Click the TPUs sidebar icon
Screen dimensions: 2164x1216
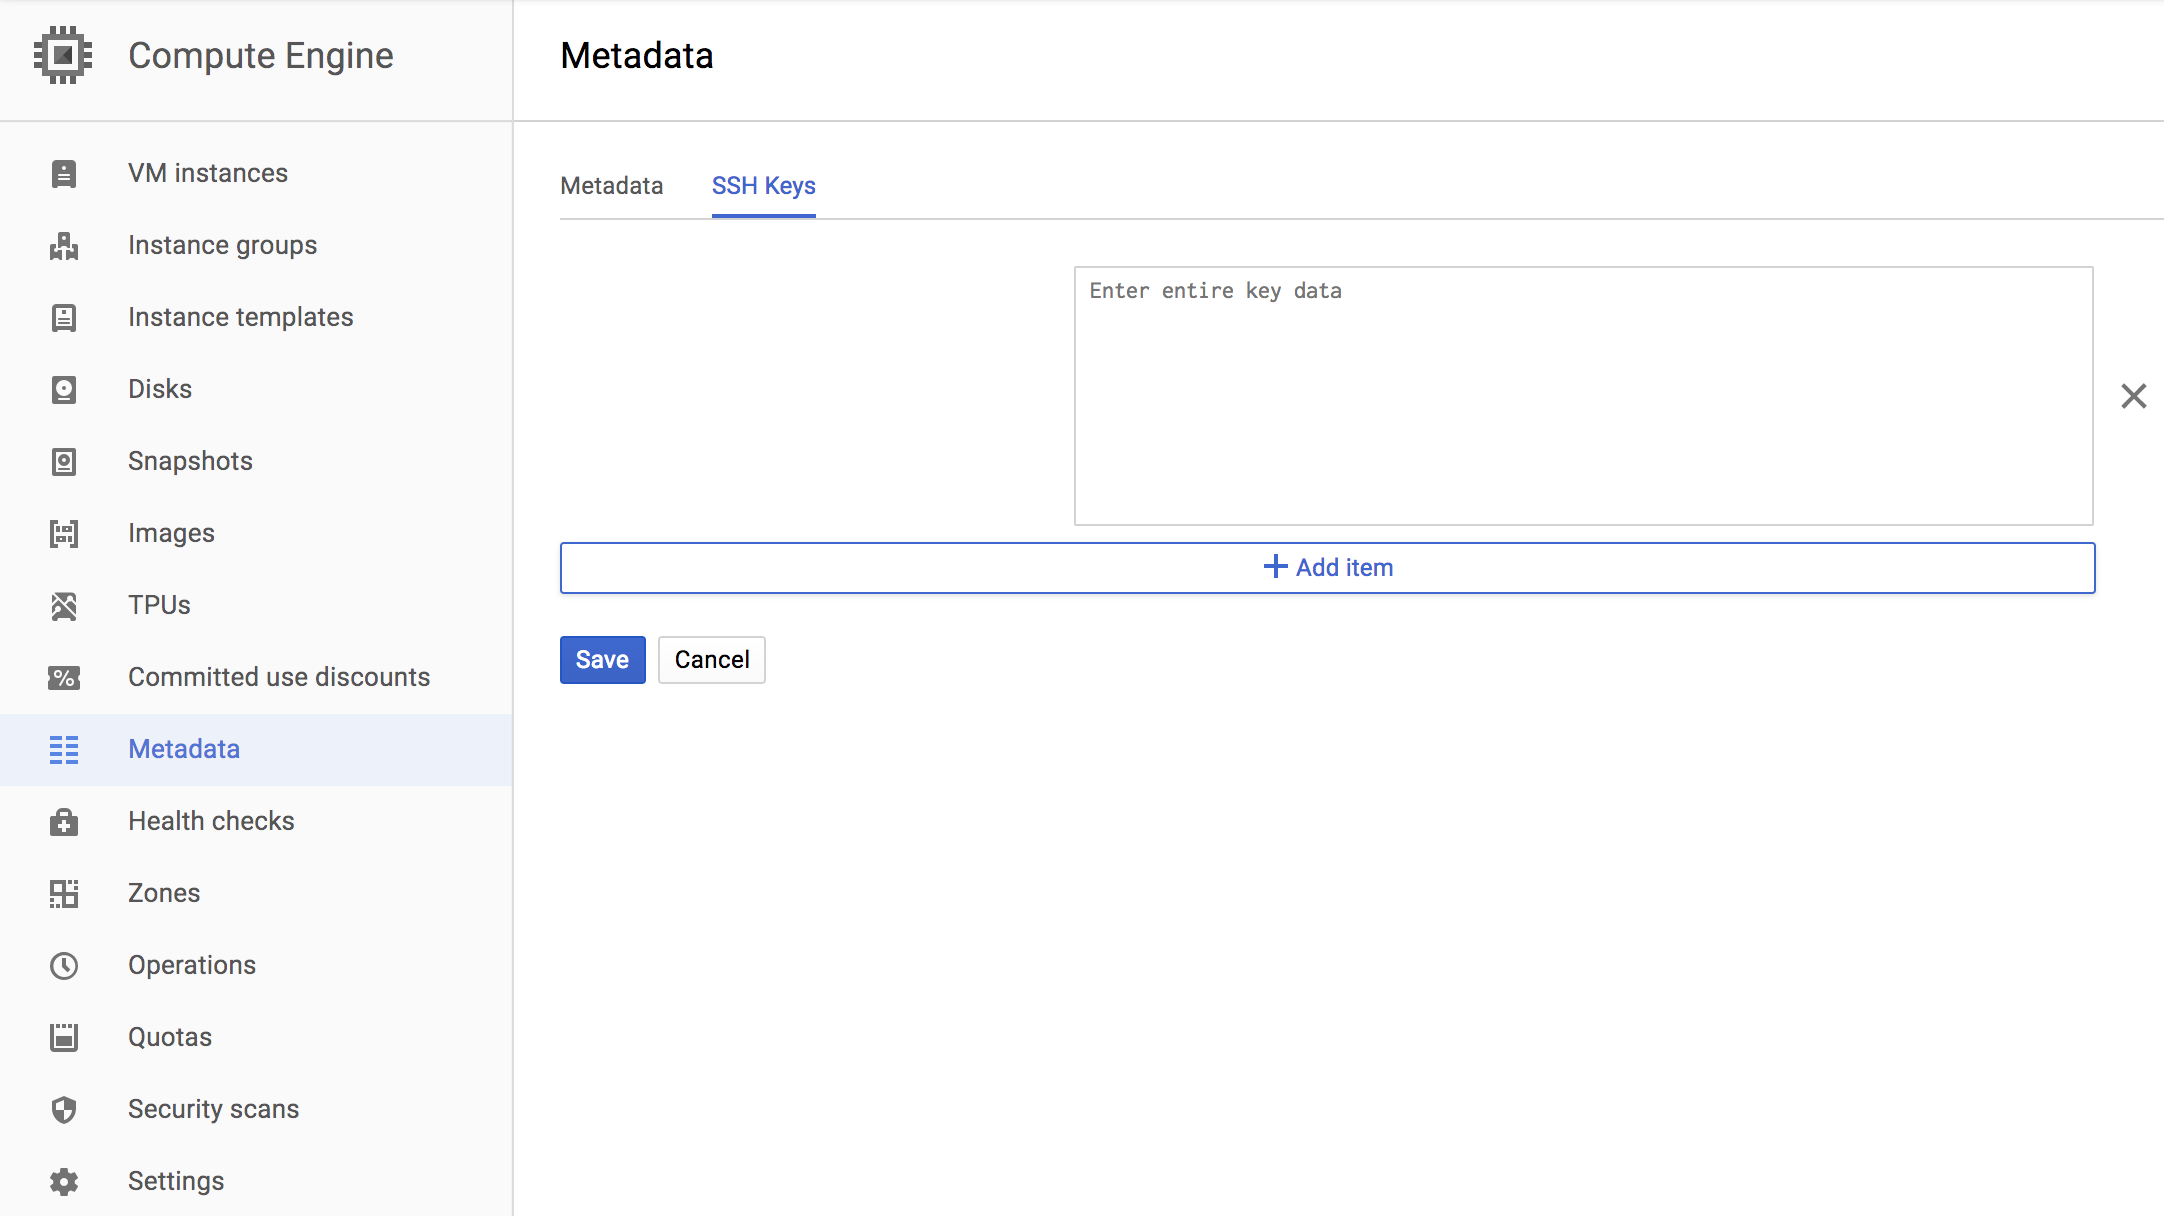click(64, 606)
